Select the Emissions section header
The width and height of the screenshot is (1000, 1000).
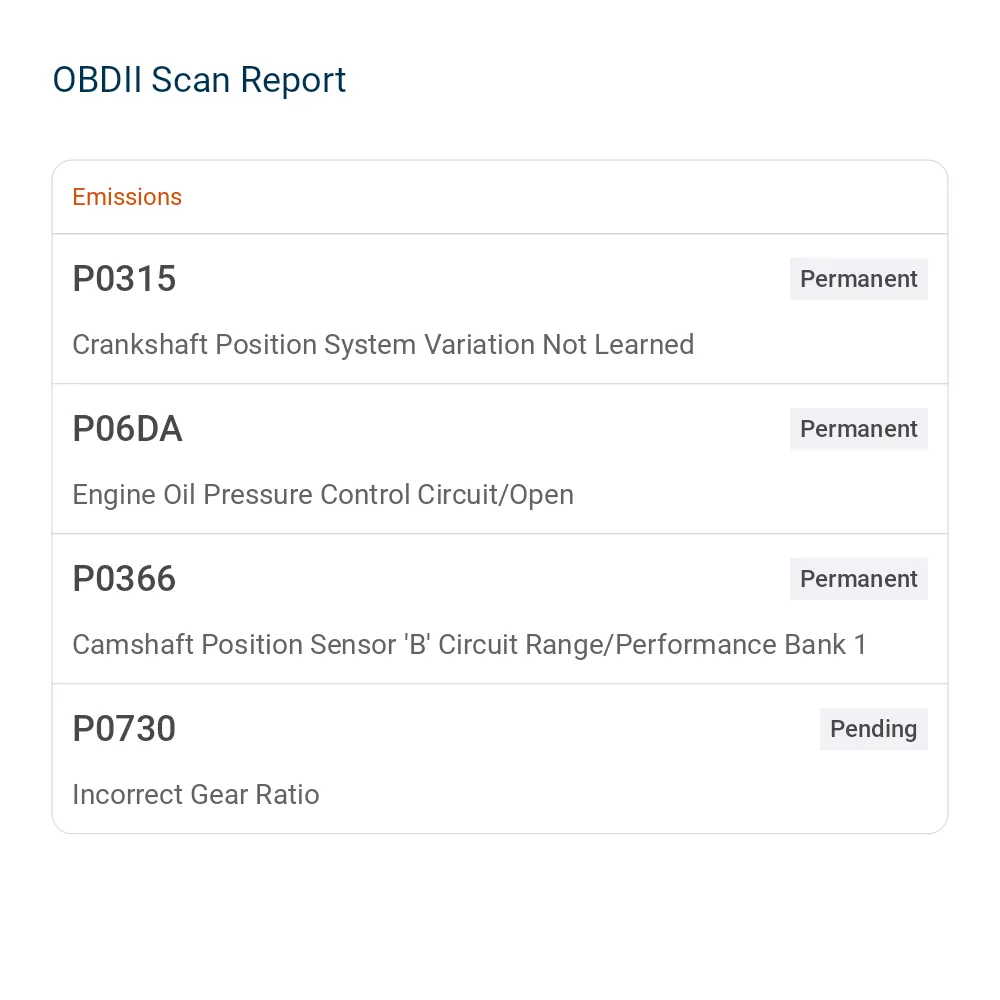(x=500, y=197)
